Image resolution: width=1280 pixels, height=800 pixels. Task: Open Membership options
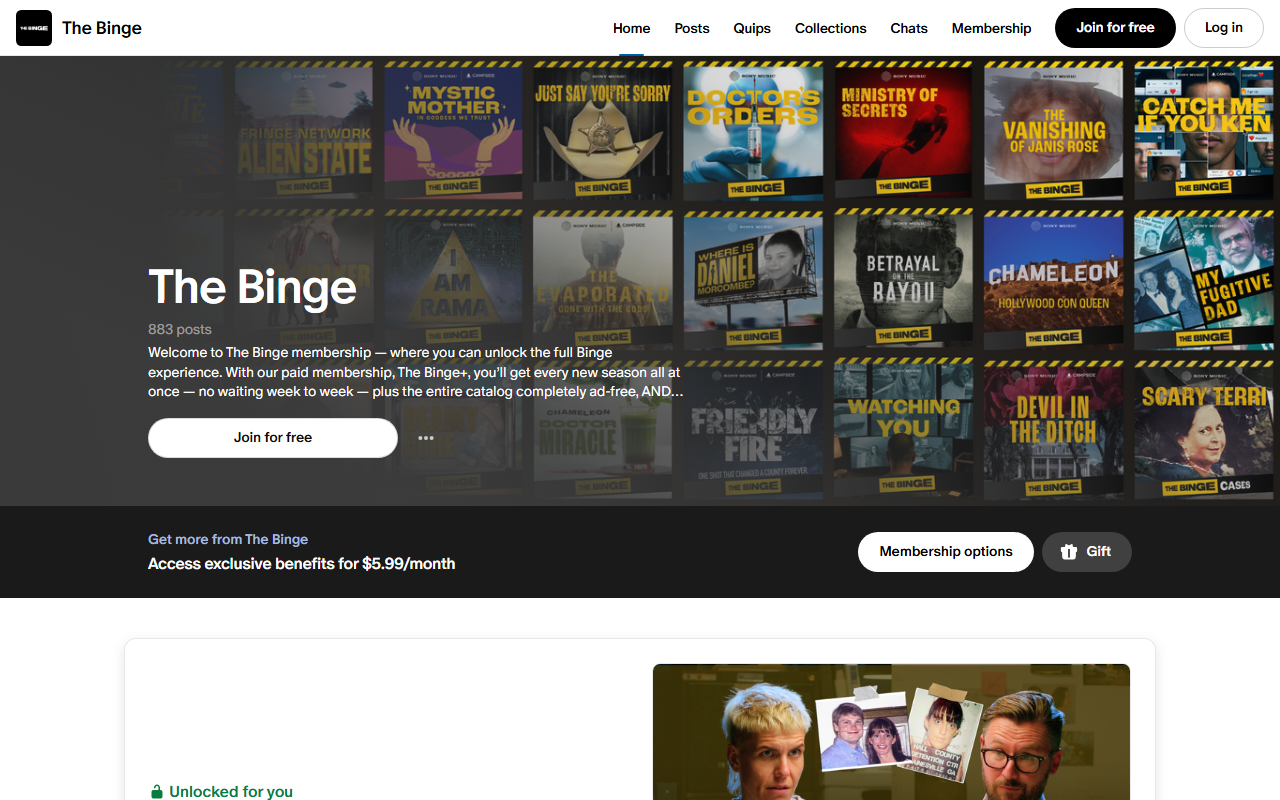pyautogui.click(x=946, y=552)
